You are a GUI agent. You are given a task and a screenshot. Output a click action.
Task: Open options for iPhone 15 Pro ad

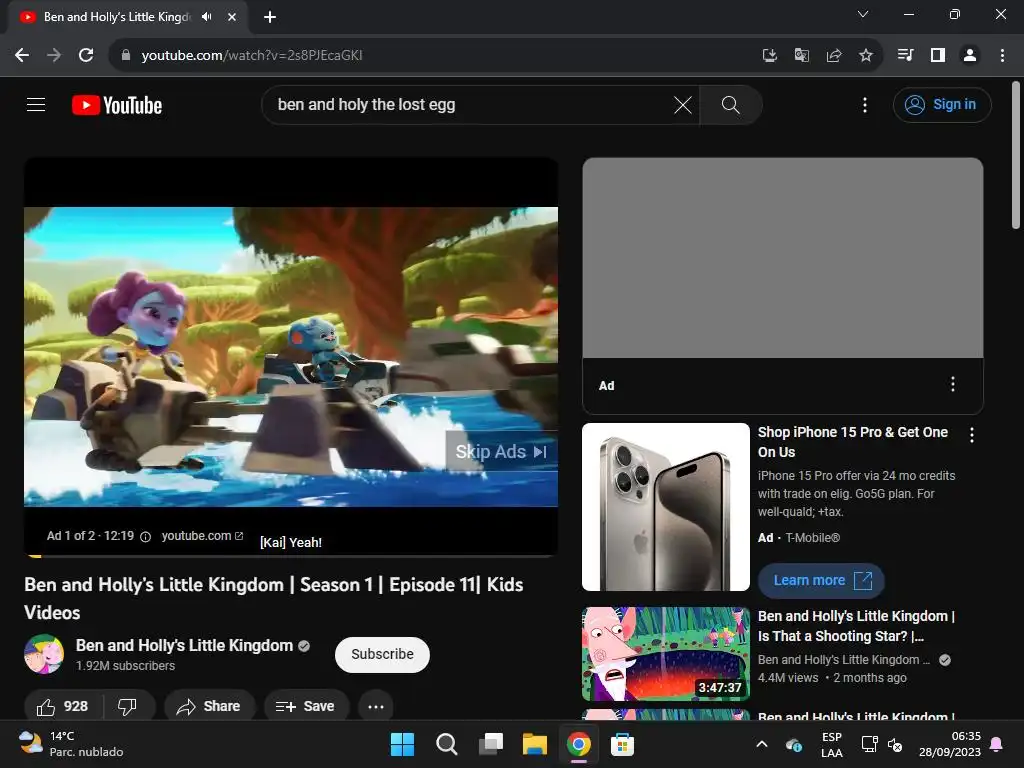pyautogui.click(x=972, y=435)
